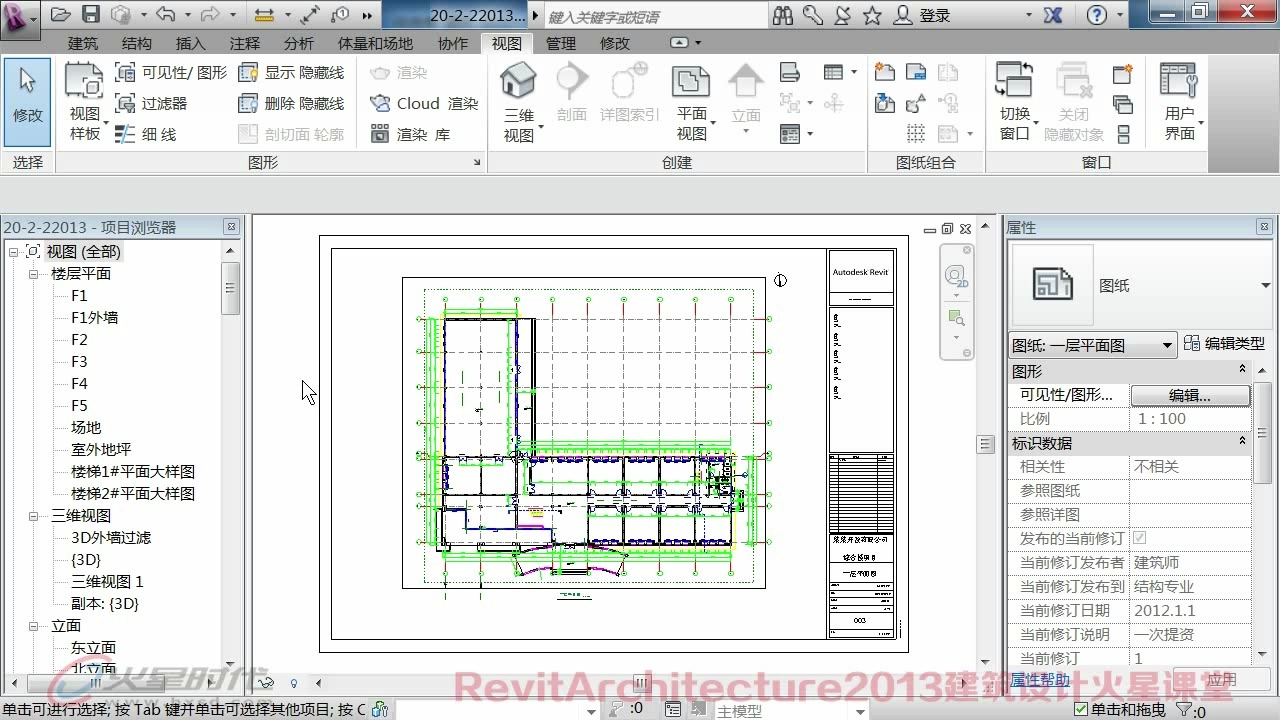Toggle the 单击和拖曳 checkbox in status bar
This screenshot has height=720, width=1280.
1080,710
